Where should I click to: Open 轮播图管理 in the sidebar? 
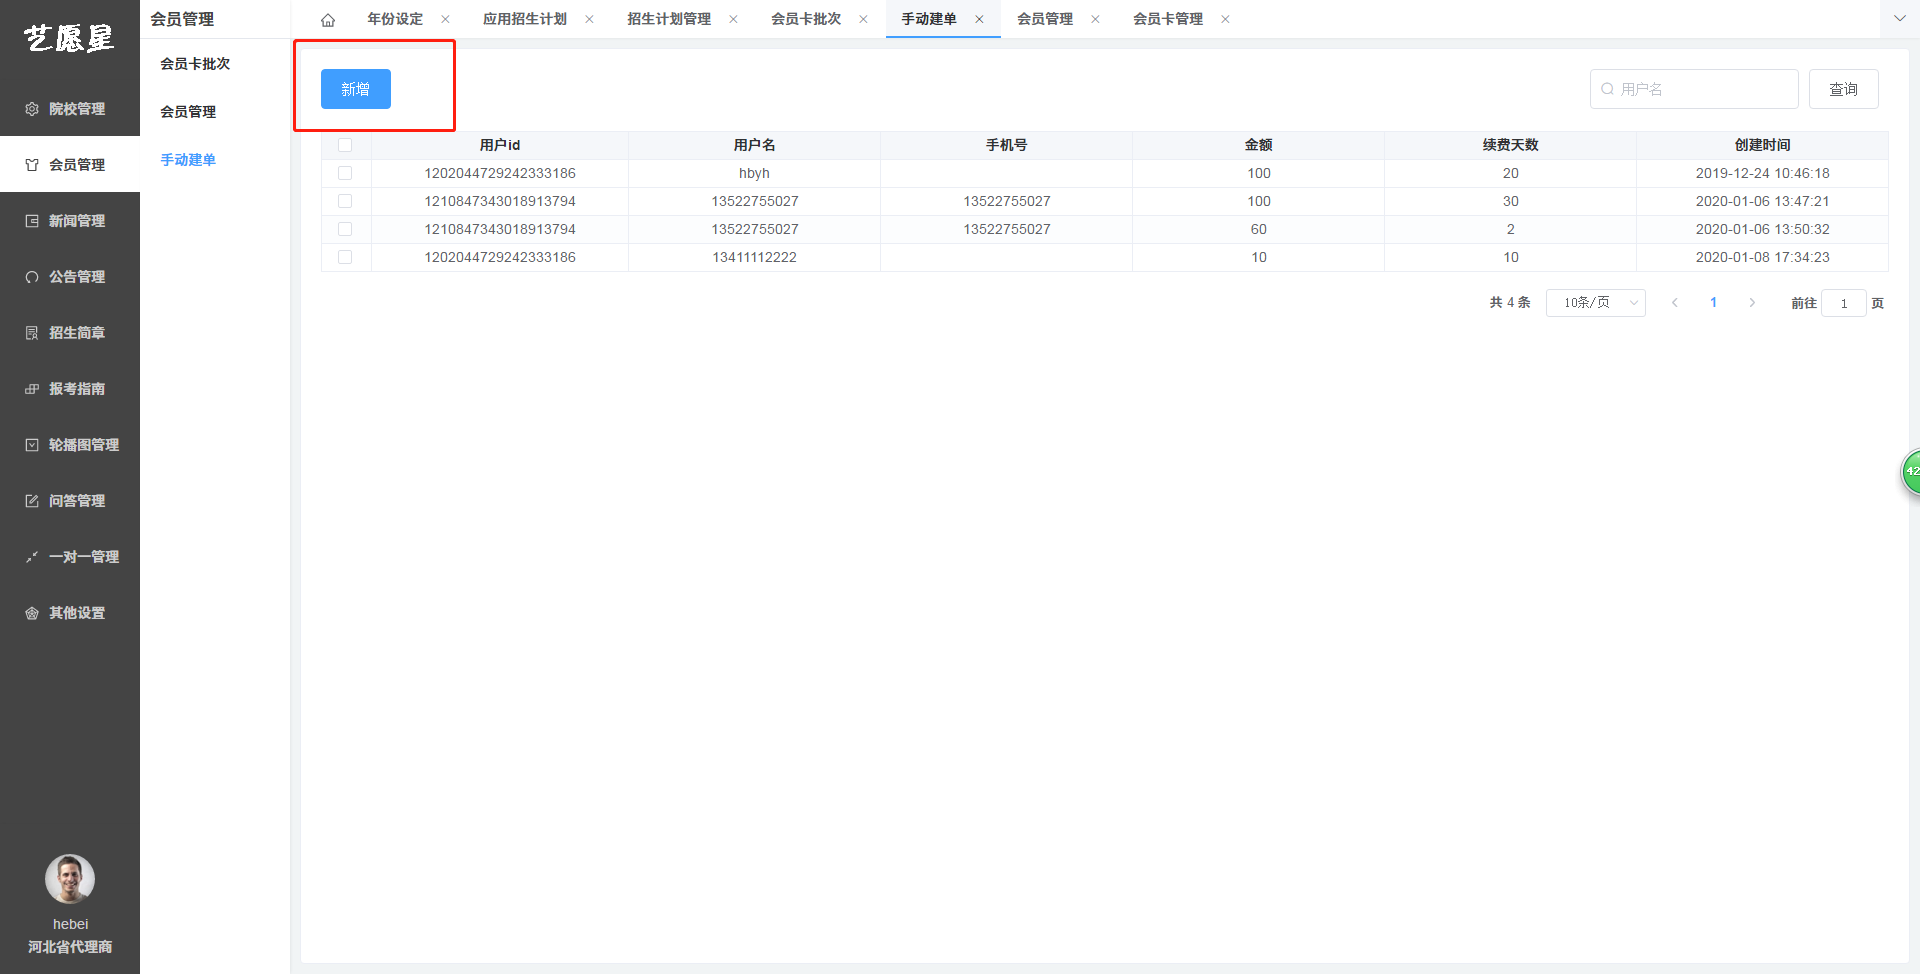click(70, 444)
